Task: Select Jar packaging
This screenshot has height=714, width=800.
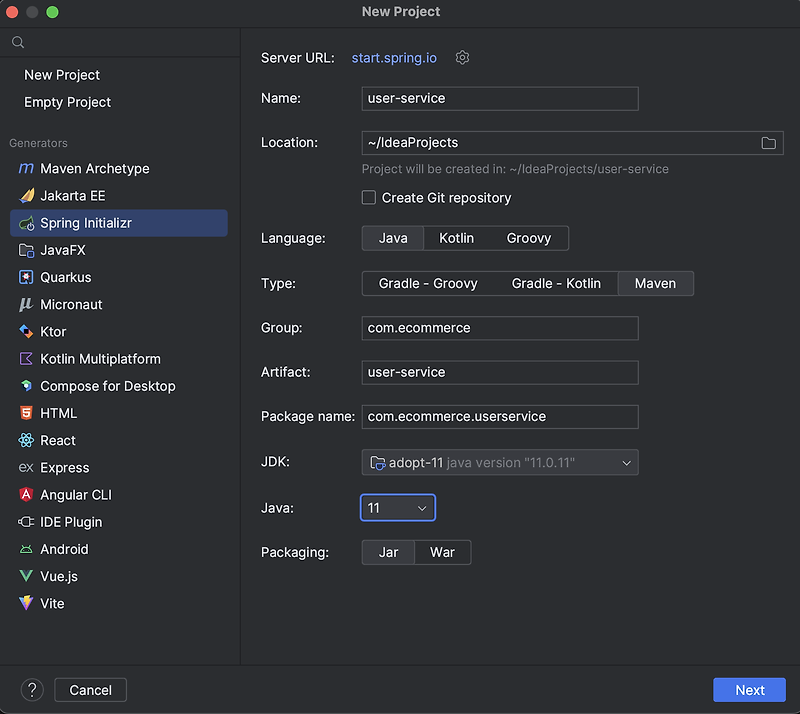Action: tap(388, 552)
